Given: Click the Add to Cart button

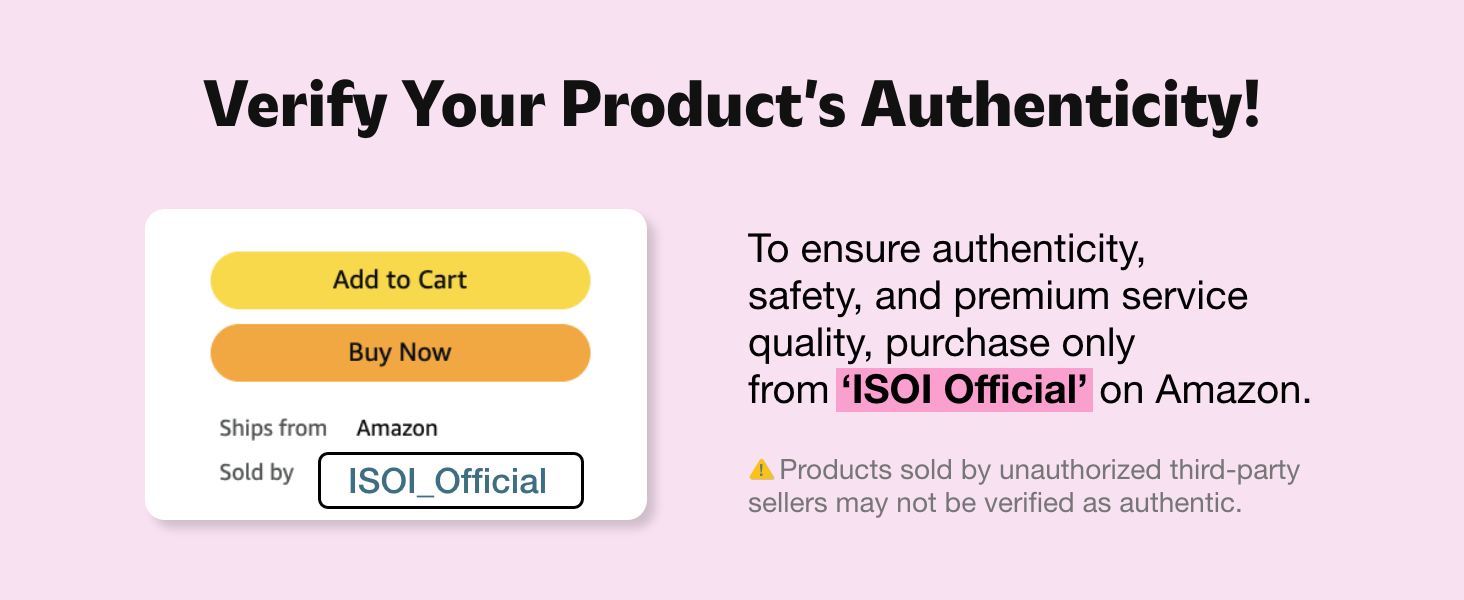Looking at the screenshot, I should [x=400, y=280].
